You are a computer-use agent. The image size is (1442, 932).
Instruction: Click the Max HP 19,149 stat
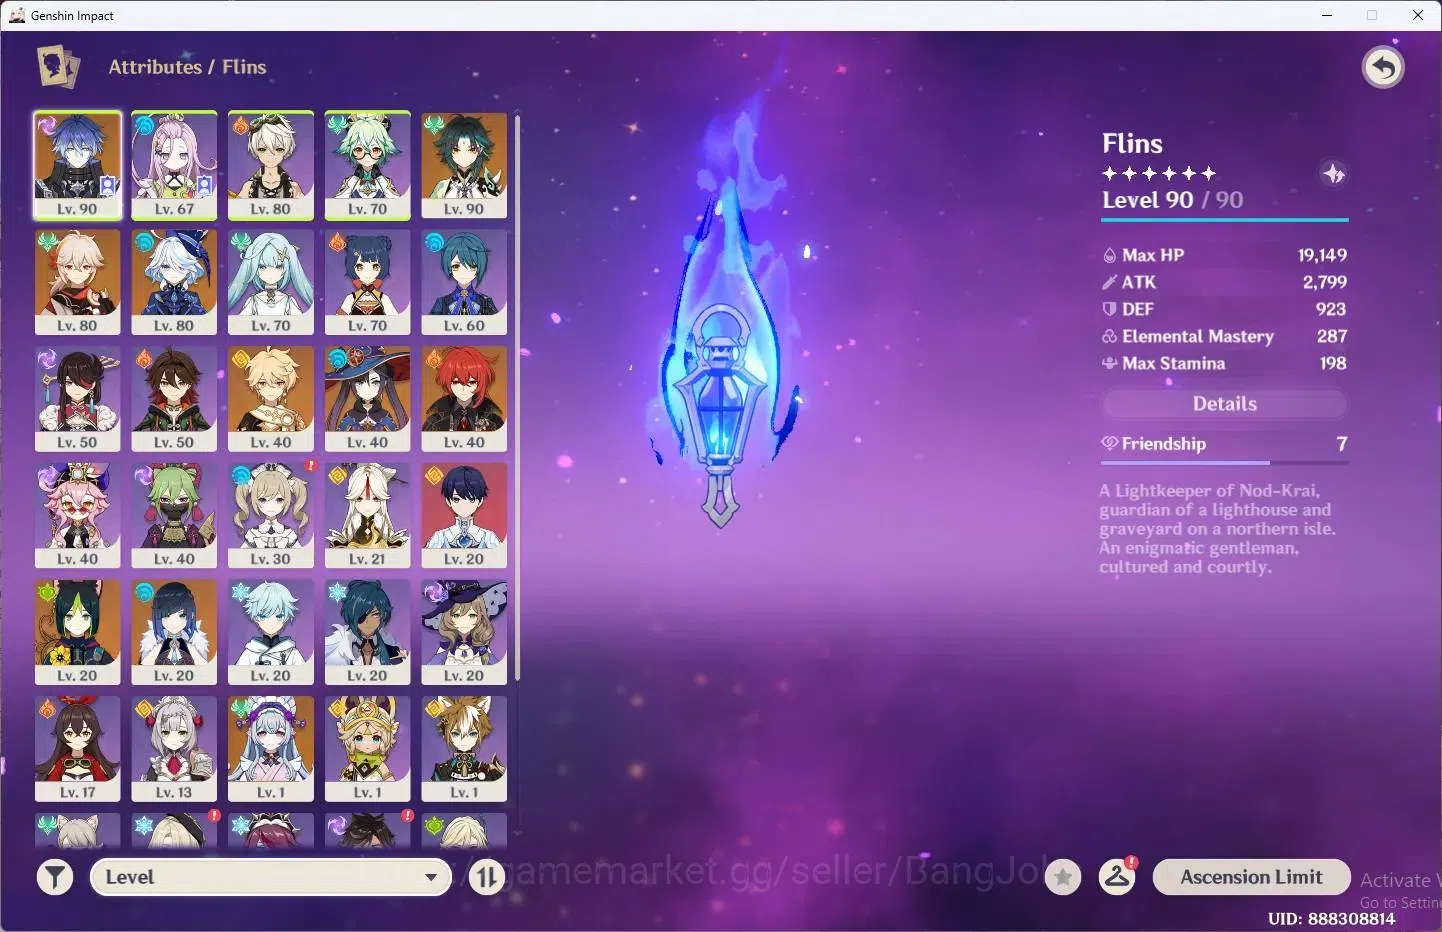(x=1224, y=255)
